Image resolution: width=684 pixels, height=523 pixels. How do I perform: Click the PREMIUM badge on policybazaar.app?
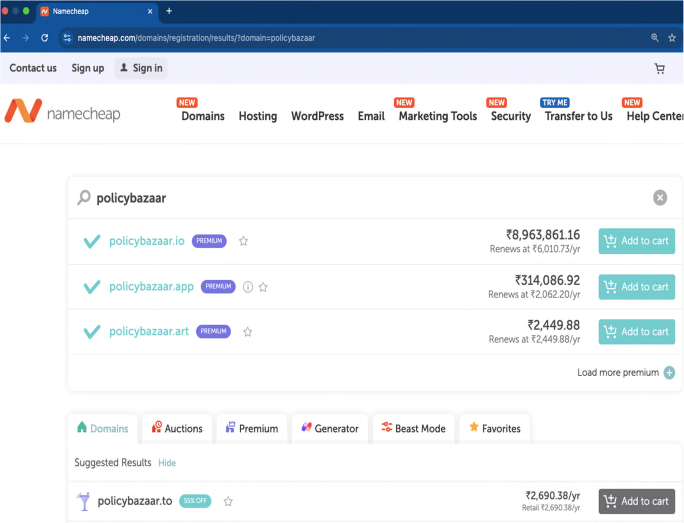(x=218, y=287)
